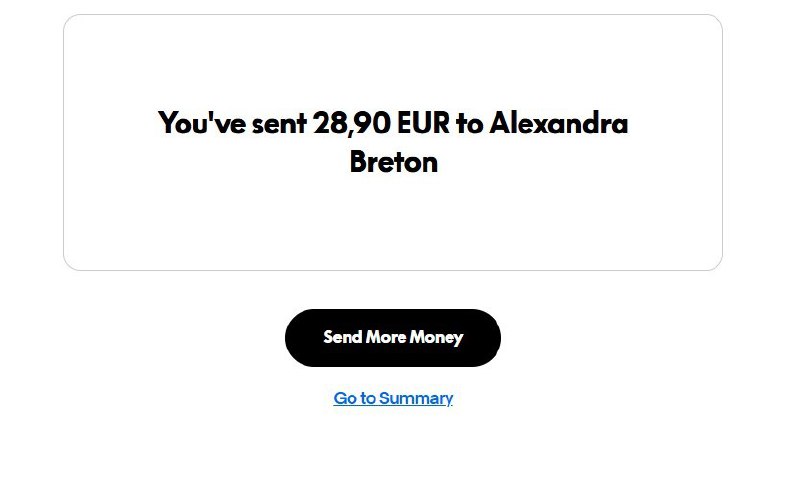Viewport: 800px width, 482px height.
Task: Click the Send More Money button
Action: (x=392, y=338)
